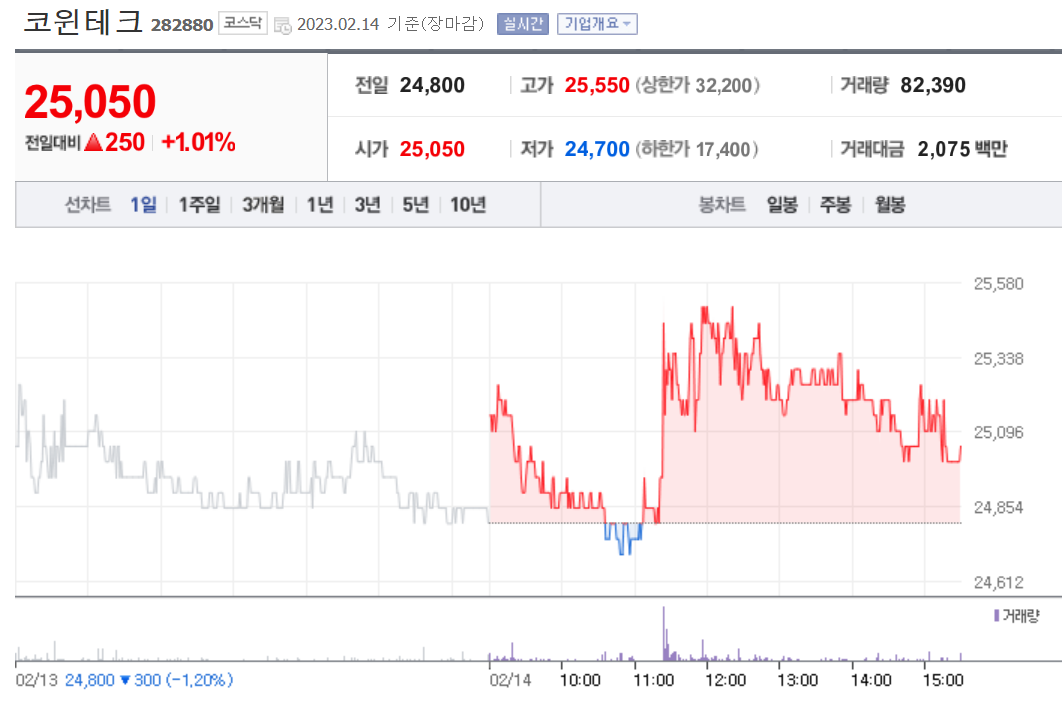Select the 3년 chart period
This screenshot has height=706, width=1062.
(368, 205)
